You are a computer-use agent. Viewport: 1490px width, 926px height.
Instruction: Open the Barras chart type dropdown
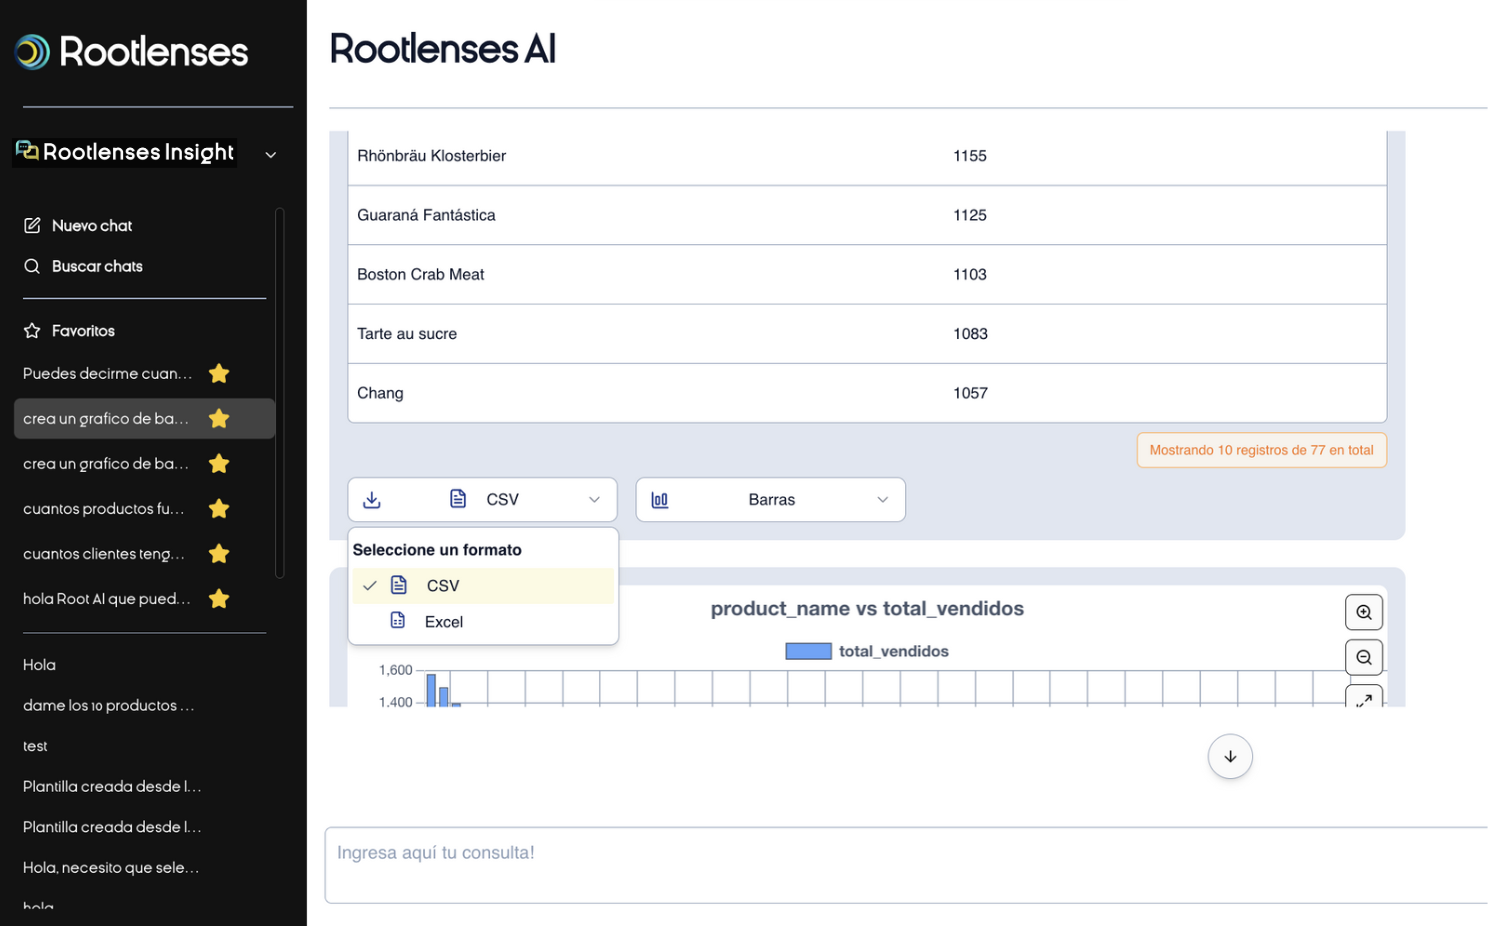(x=881, y=500)
